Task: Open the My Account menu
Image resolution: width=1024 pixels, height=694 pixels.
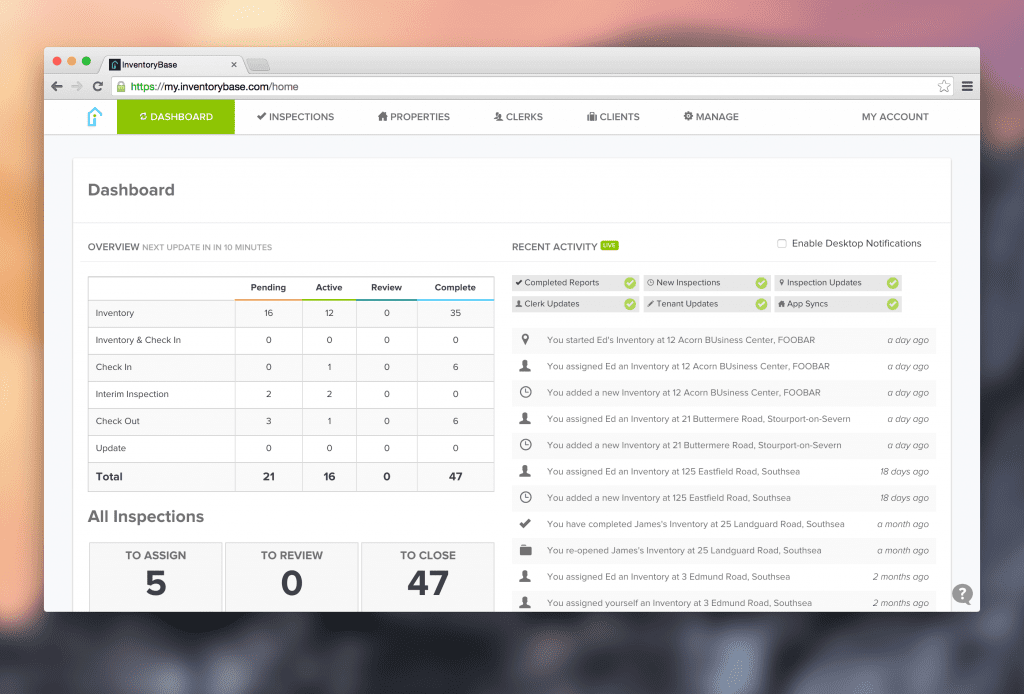Action: tap(895, 117)
